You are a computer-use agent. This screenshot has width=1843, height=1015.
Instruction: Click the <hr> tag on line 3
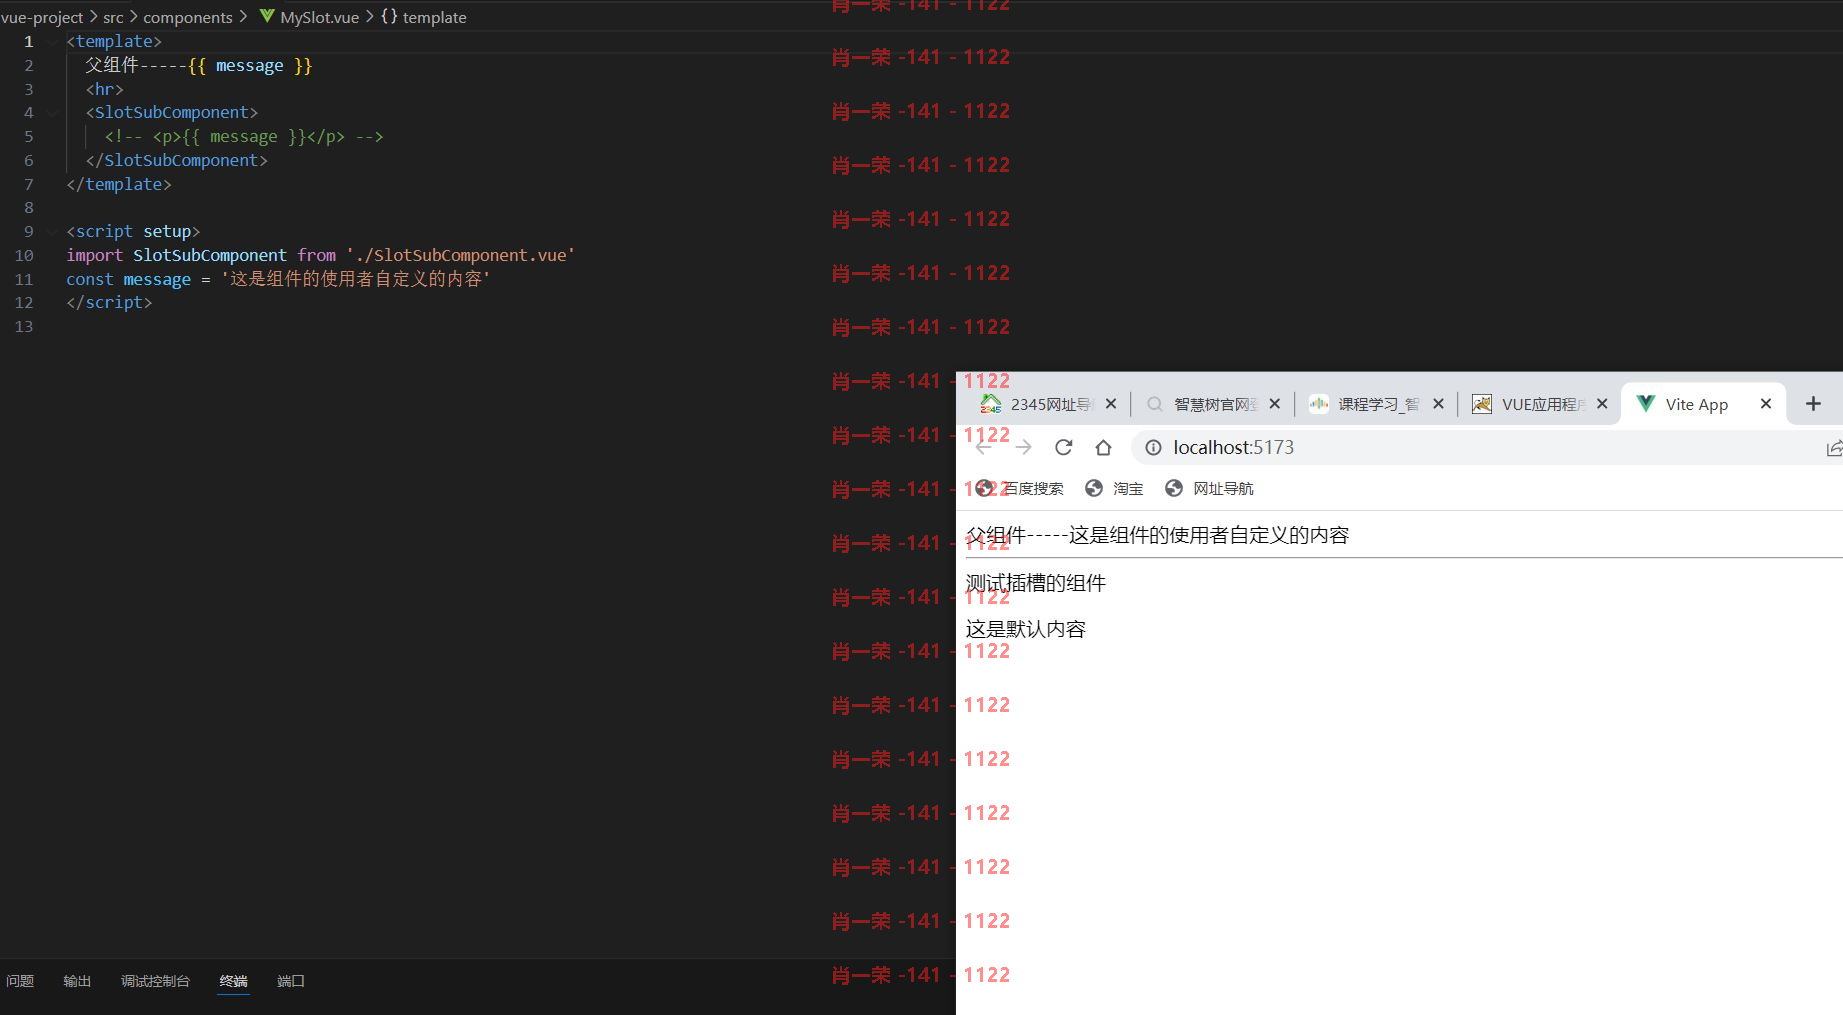104,89
